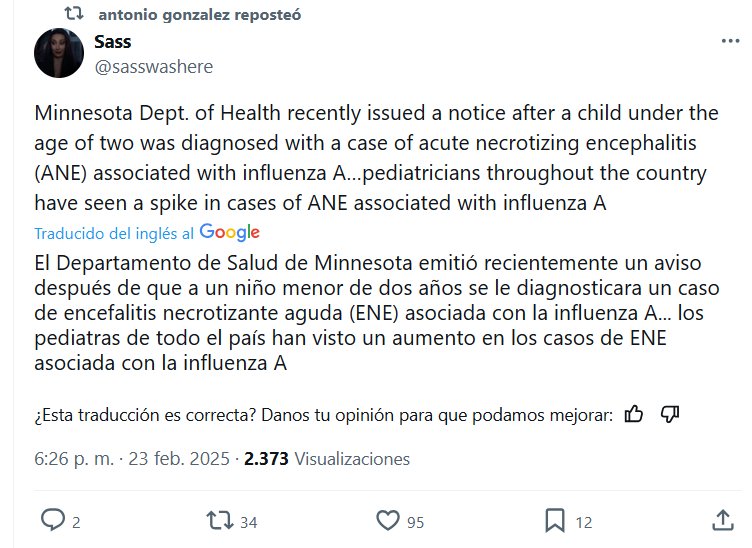Bookmark this post
This screenshot has width=752, height=548.
[x=555, y=520]
